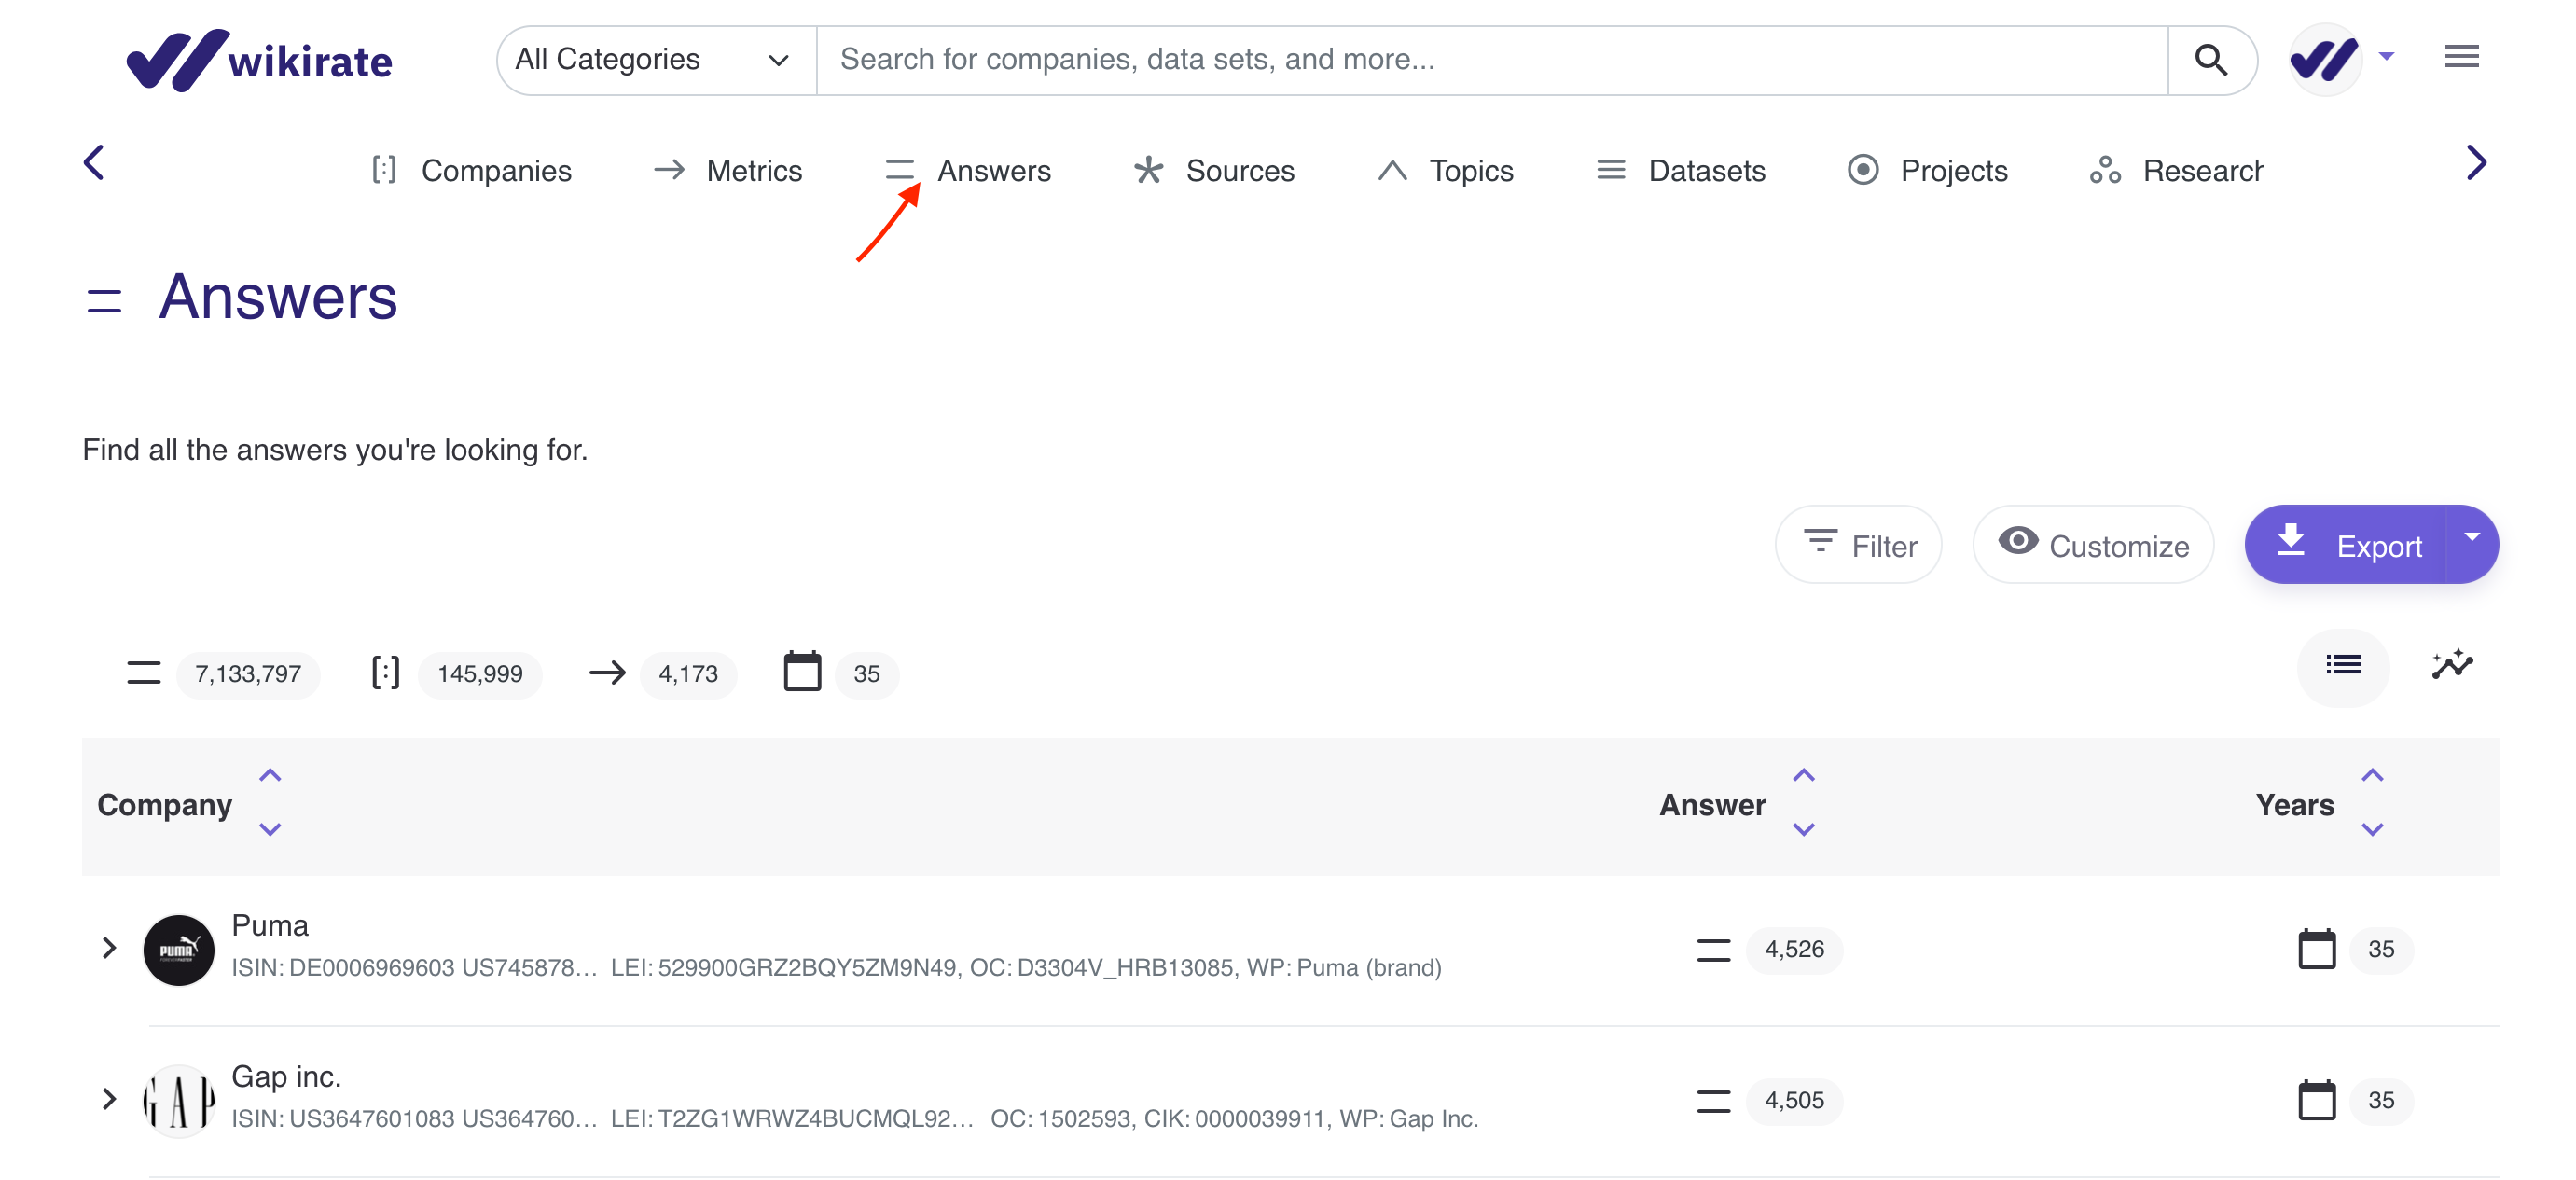Screen dimensions: 2576x1180
Task: Click the Answers icon in navigation bar
Action: pos(902,169)
